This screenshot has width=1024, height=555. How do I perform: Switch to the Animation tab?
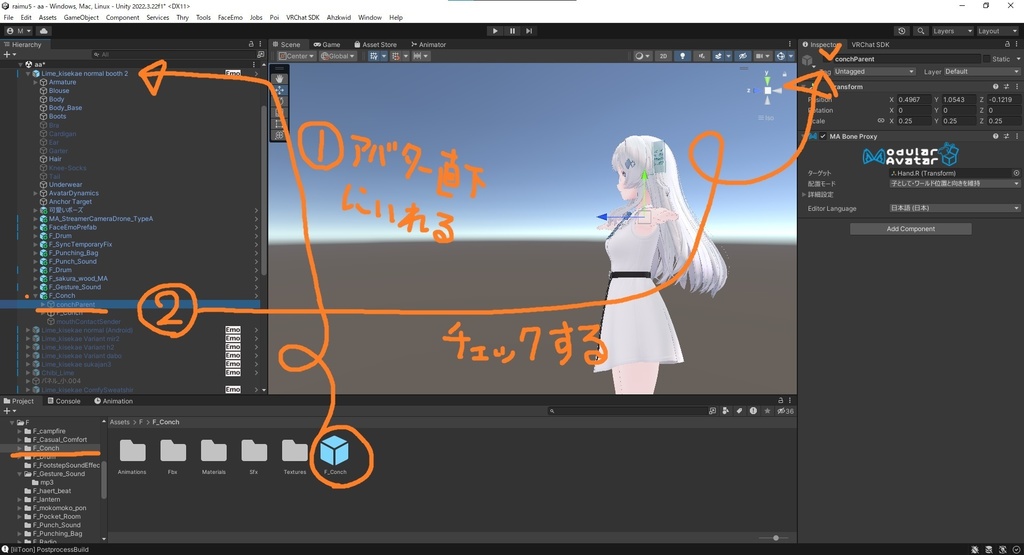coord(113,401)
